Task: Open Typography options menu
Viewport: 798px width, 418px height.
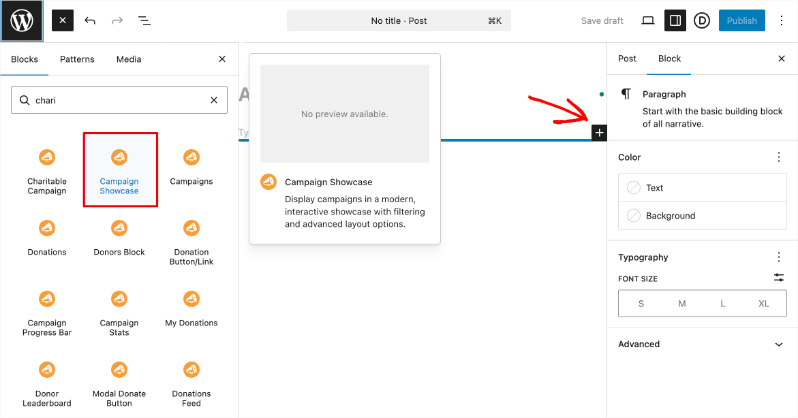Action: click(778, 257)
